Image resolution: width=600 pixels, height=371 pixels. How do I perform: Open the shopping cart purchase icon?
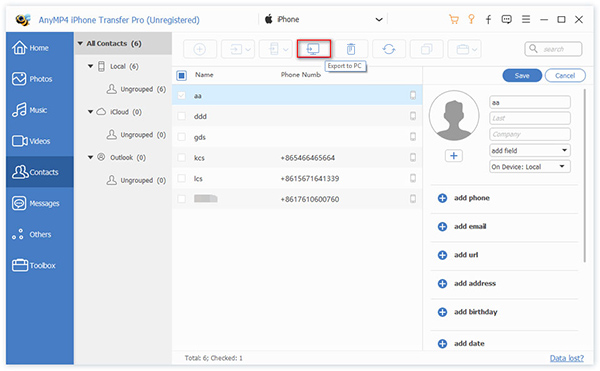[454, 20]
